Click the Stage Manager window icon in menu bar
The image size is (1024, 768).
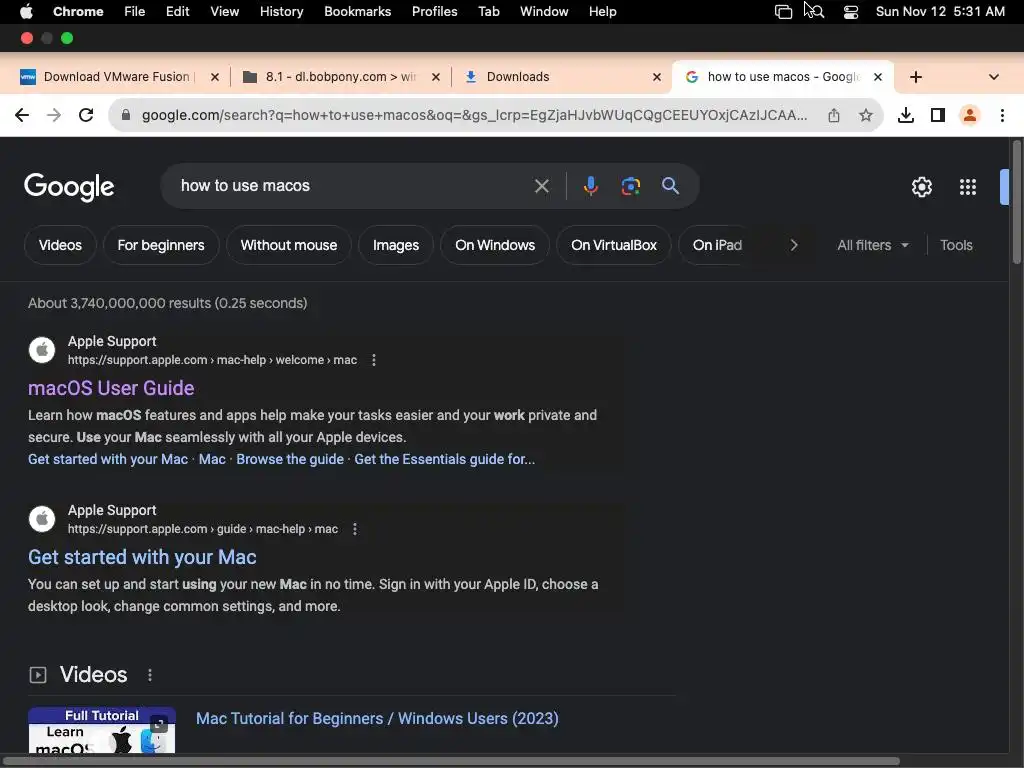[783, 12]
